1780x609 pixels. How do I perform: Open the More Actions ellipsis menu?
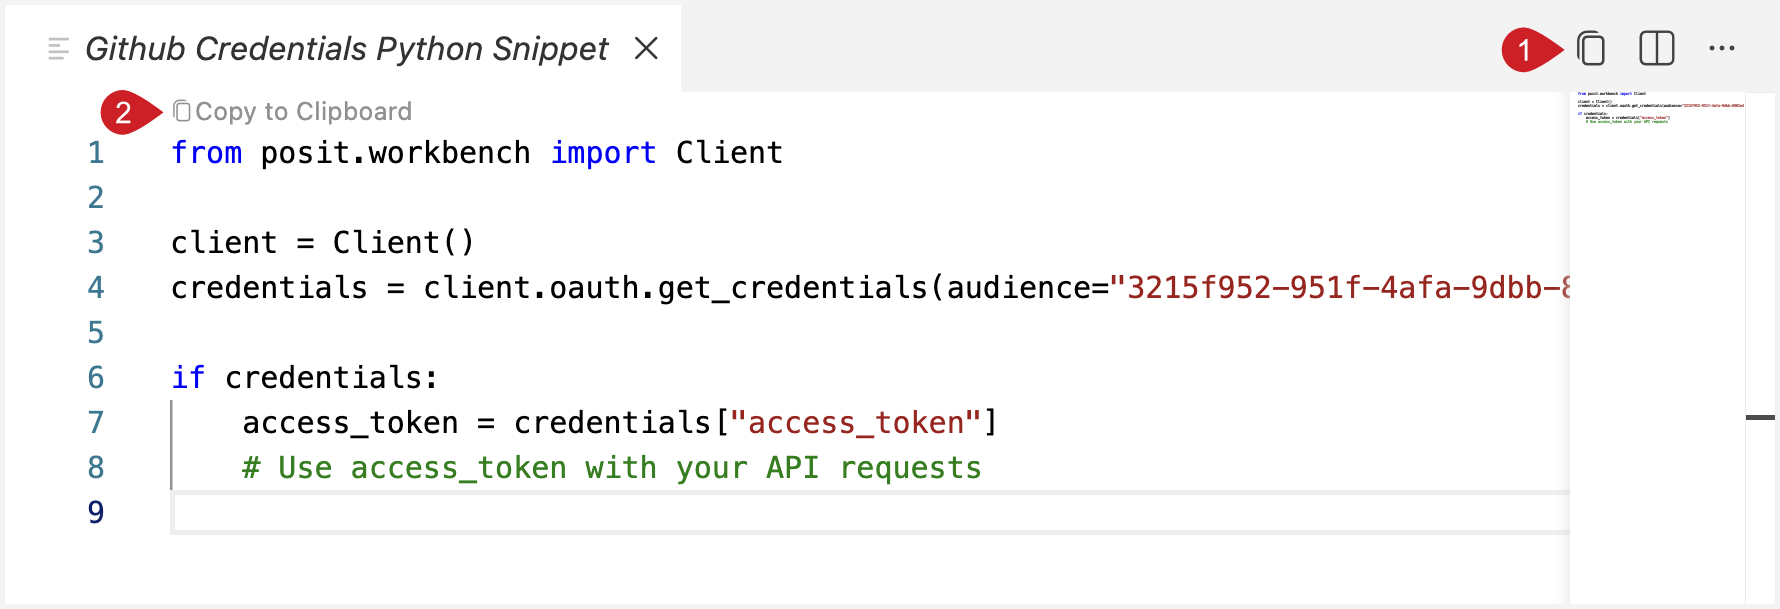coord(1721,49)
